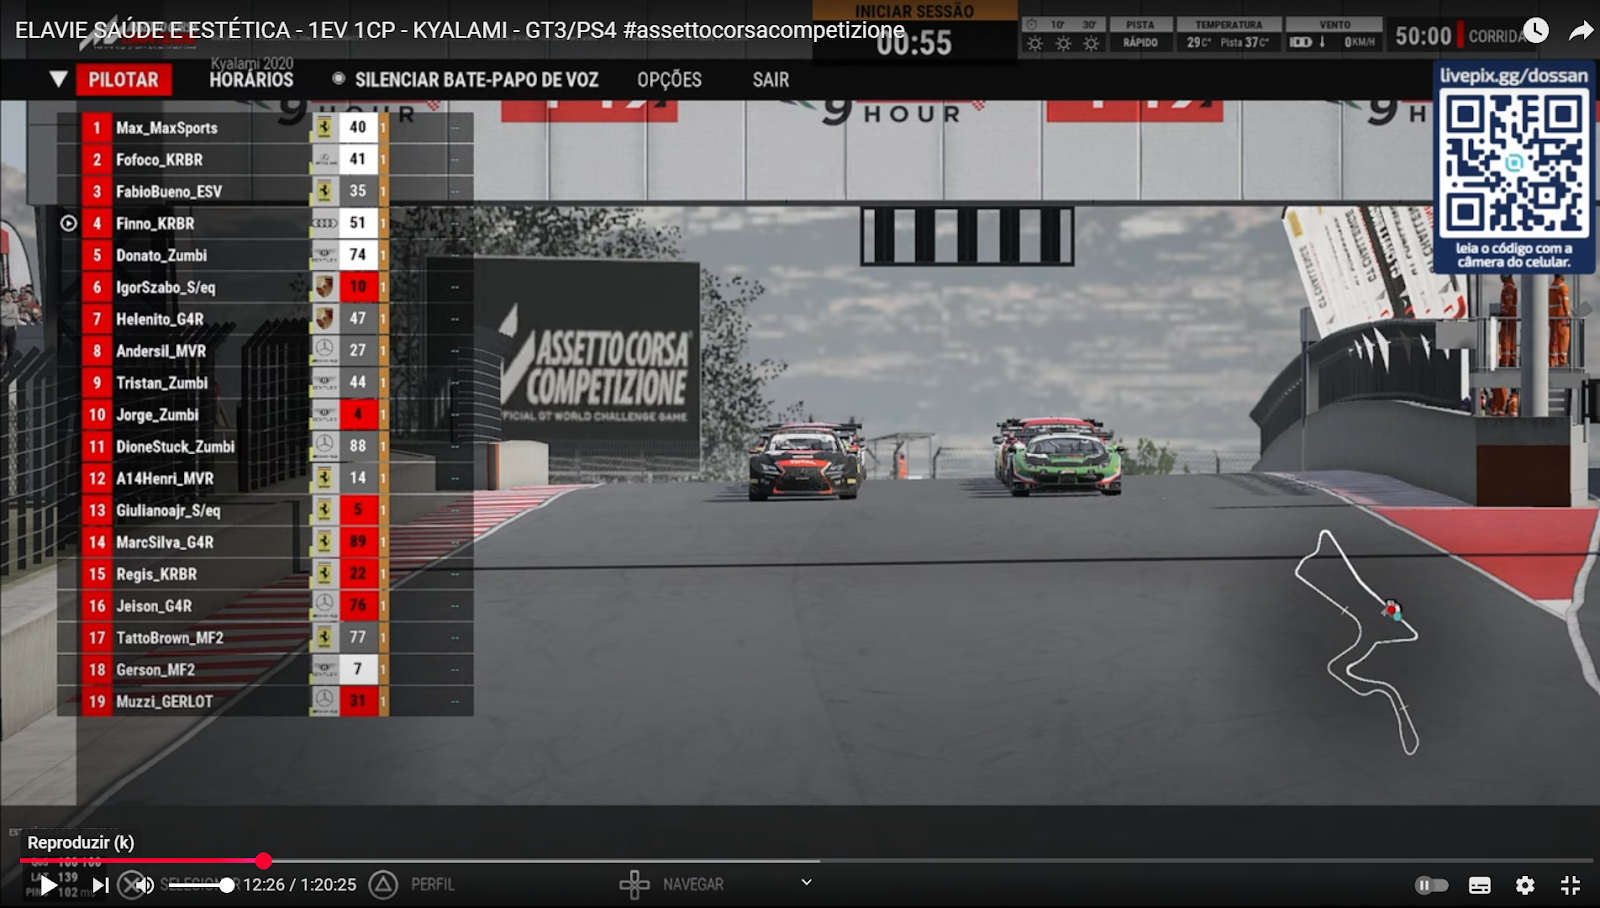
Task: Click the livepix.gg/dossan QR code
Action: point(1513,162)
